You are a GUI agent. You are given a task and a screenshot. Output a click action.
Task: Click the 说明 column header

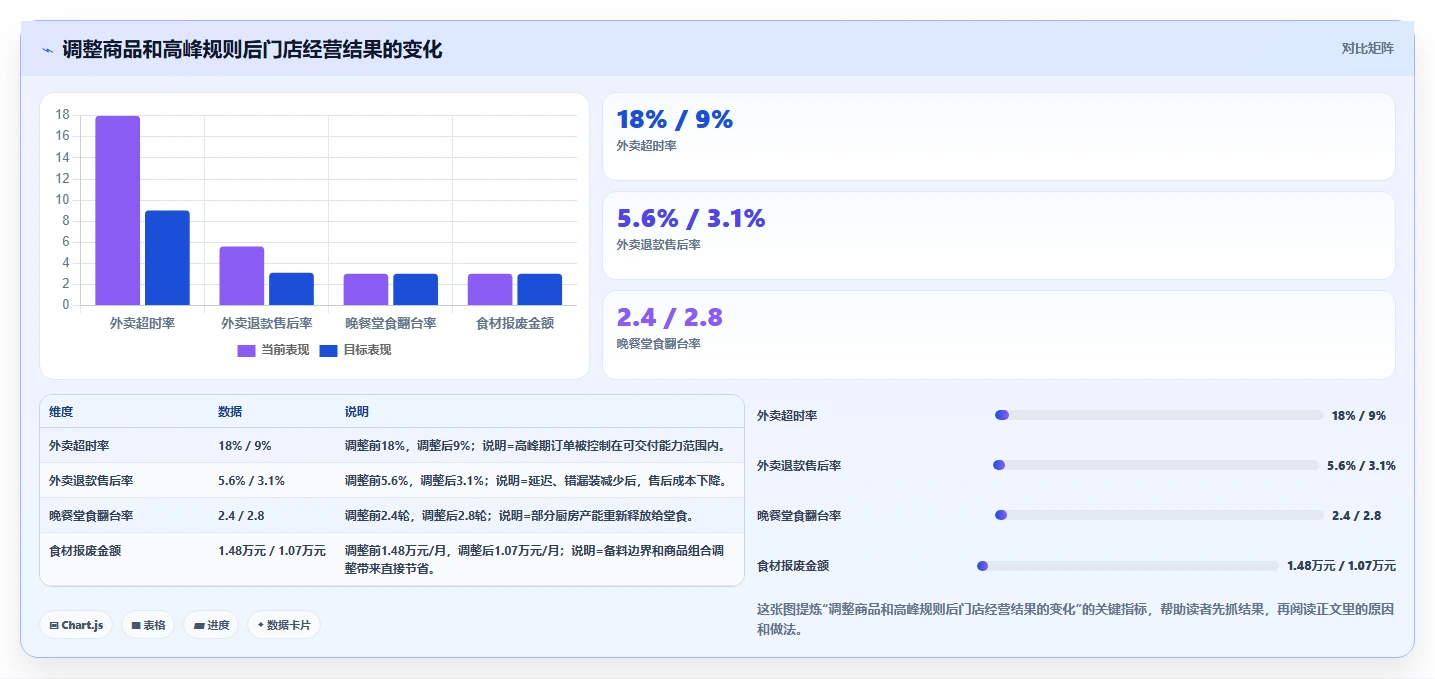coord(357,412)
